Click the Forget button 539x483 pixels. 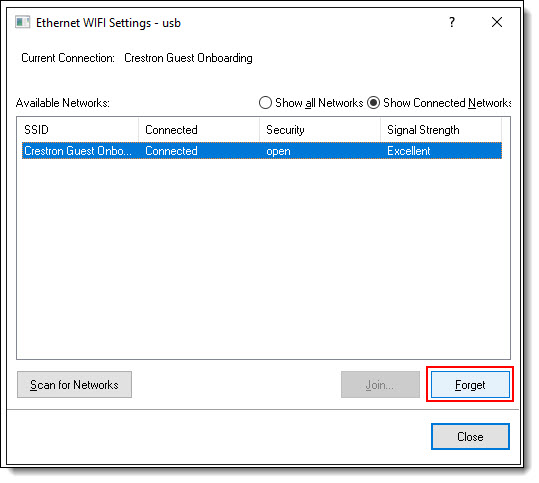click(470, 384)
